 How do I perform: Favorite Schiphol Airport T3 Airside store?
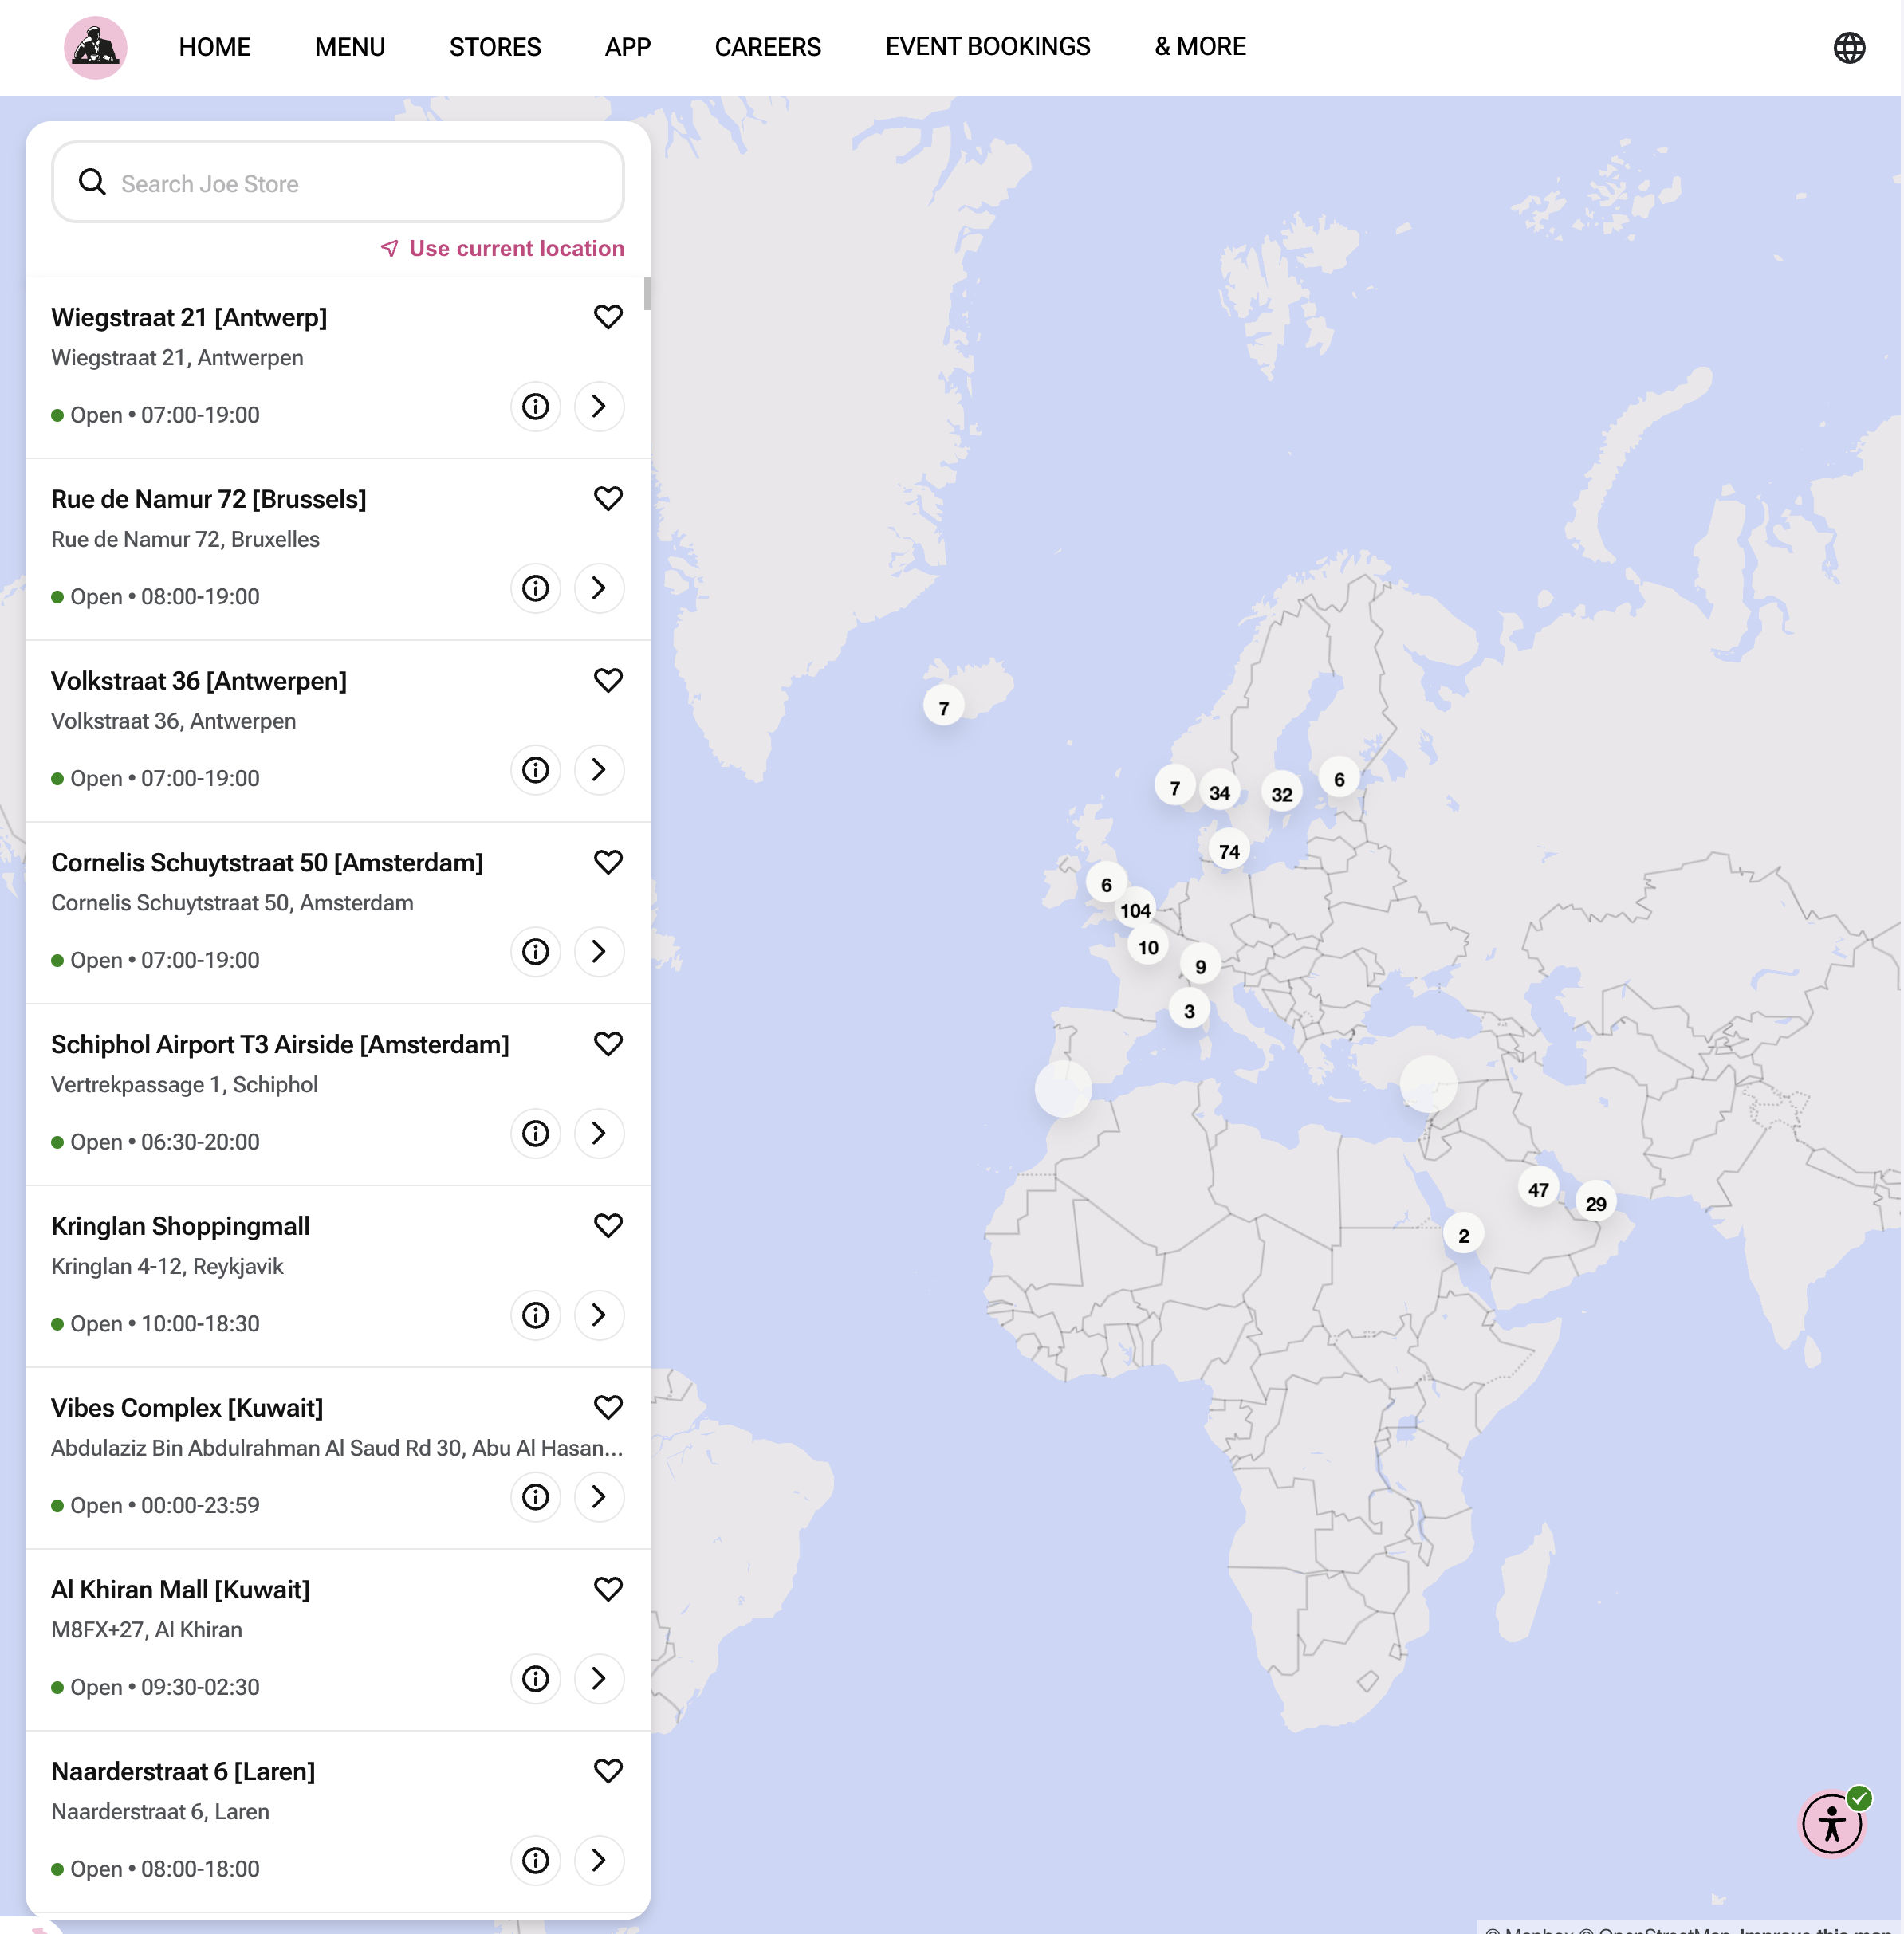(608, 1044)
